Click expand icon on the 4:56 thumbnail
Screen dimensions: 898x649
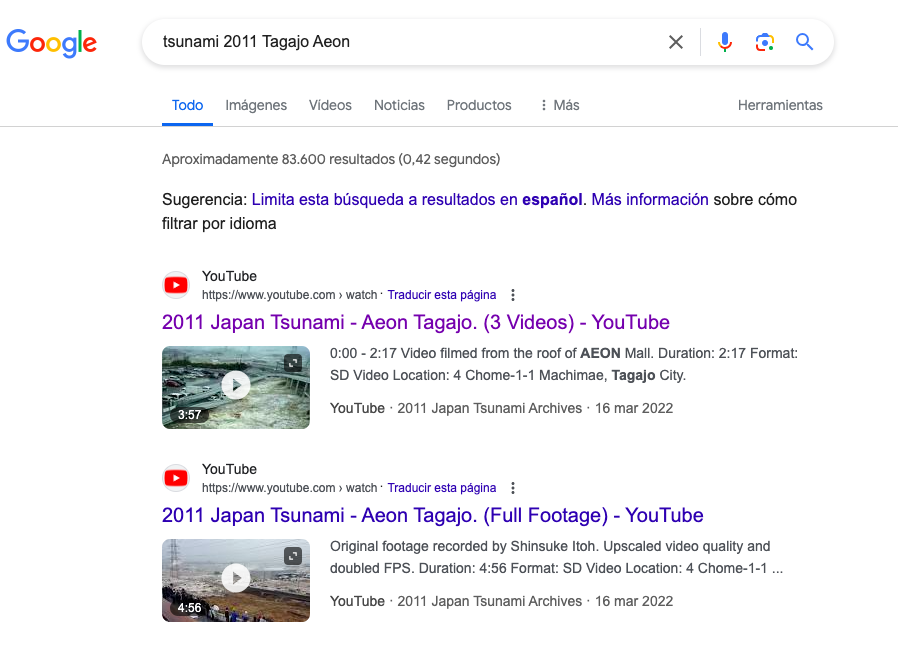tap(293, 556)
